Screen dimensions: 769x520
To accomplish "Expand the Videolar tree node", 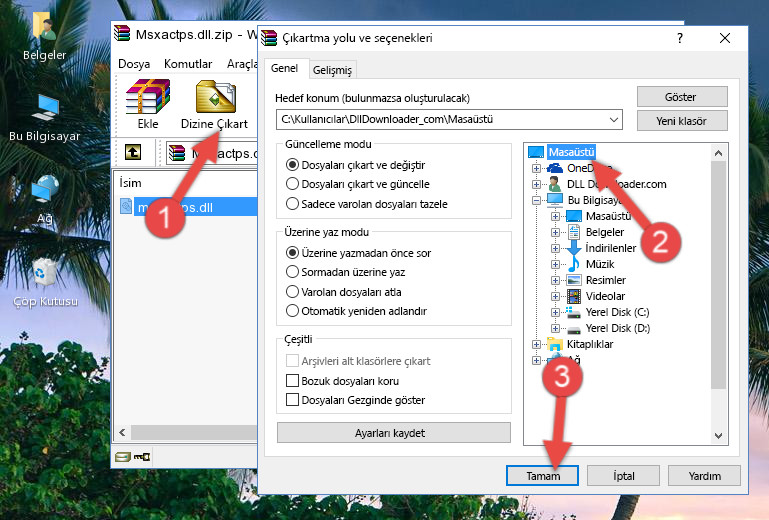I will [555, 296].
